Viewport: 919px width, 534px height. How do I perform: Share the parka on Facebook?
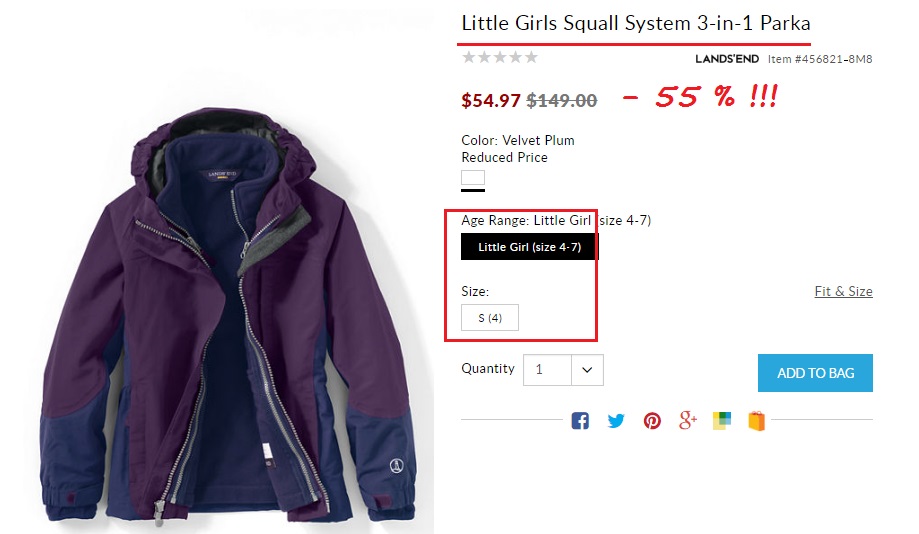pyautogui.click(x=580, y=421)
